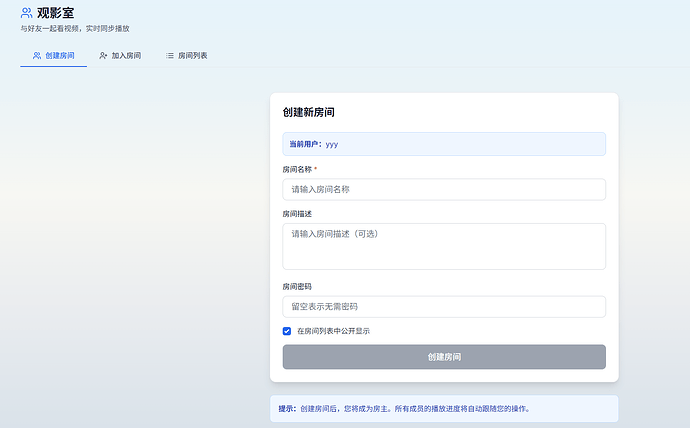
Task: Click the 提示 hint message box
Action: pyautogui.click(x=444, y=409)
